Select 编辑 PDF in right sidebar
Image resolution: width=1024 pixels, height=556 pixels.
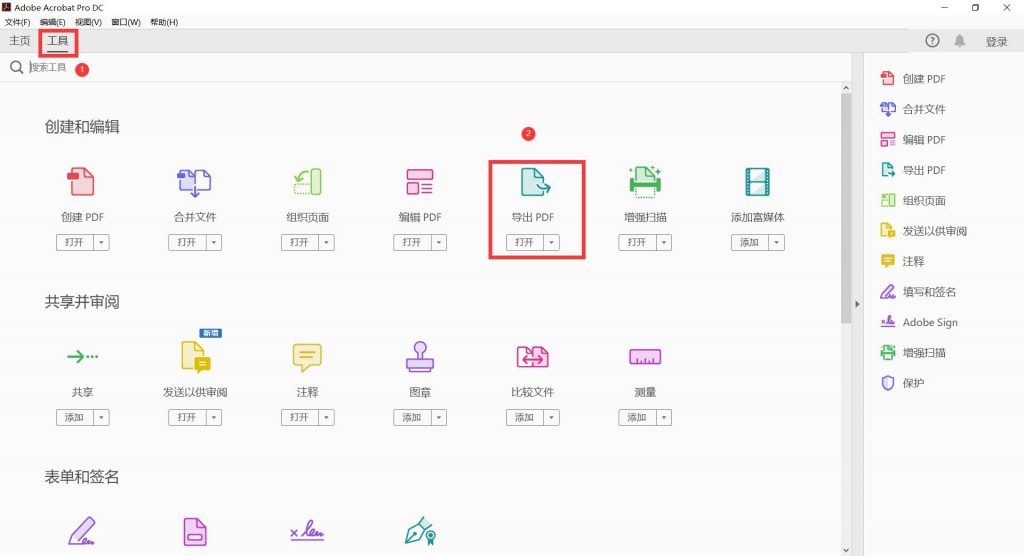[x=913, y=139]
